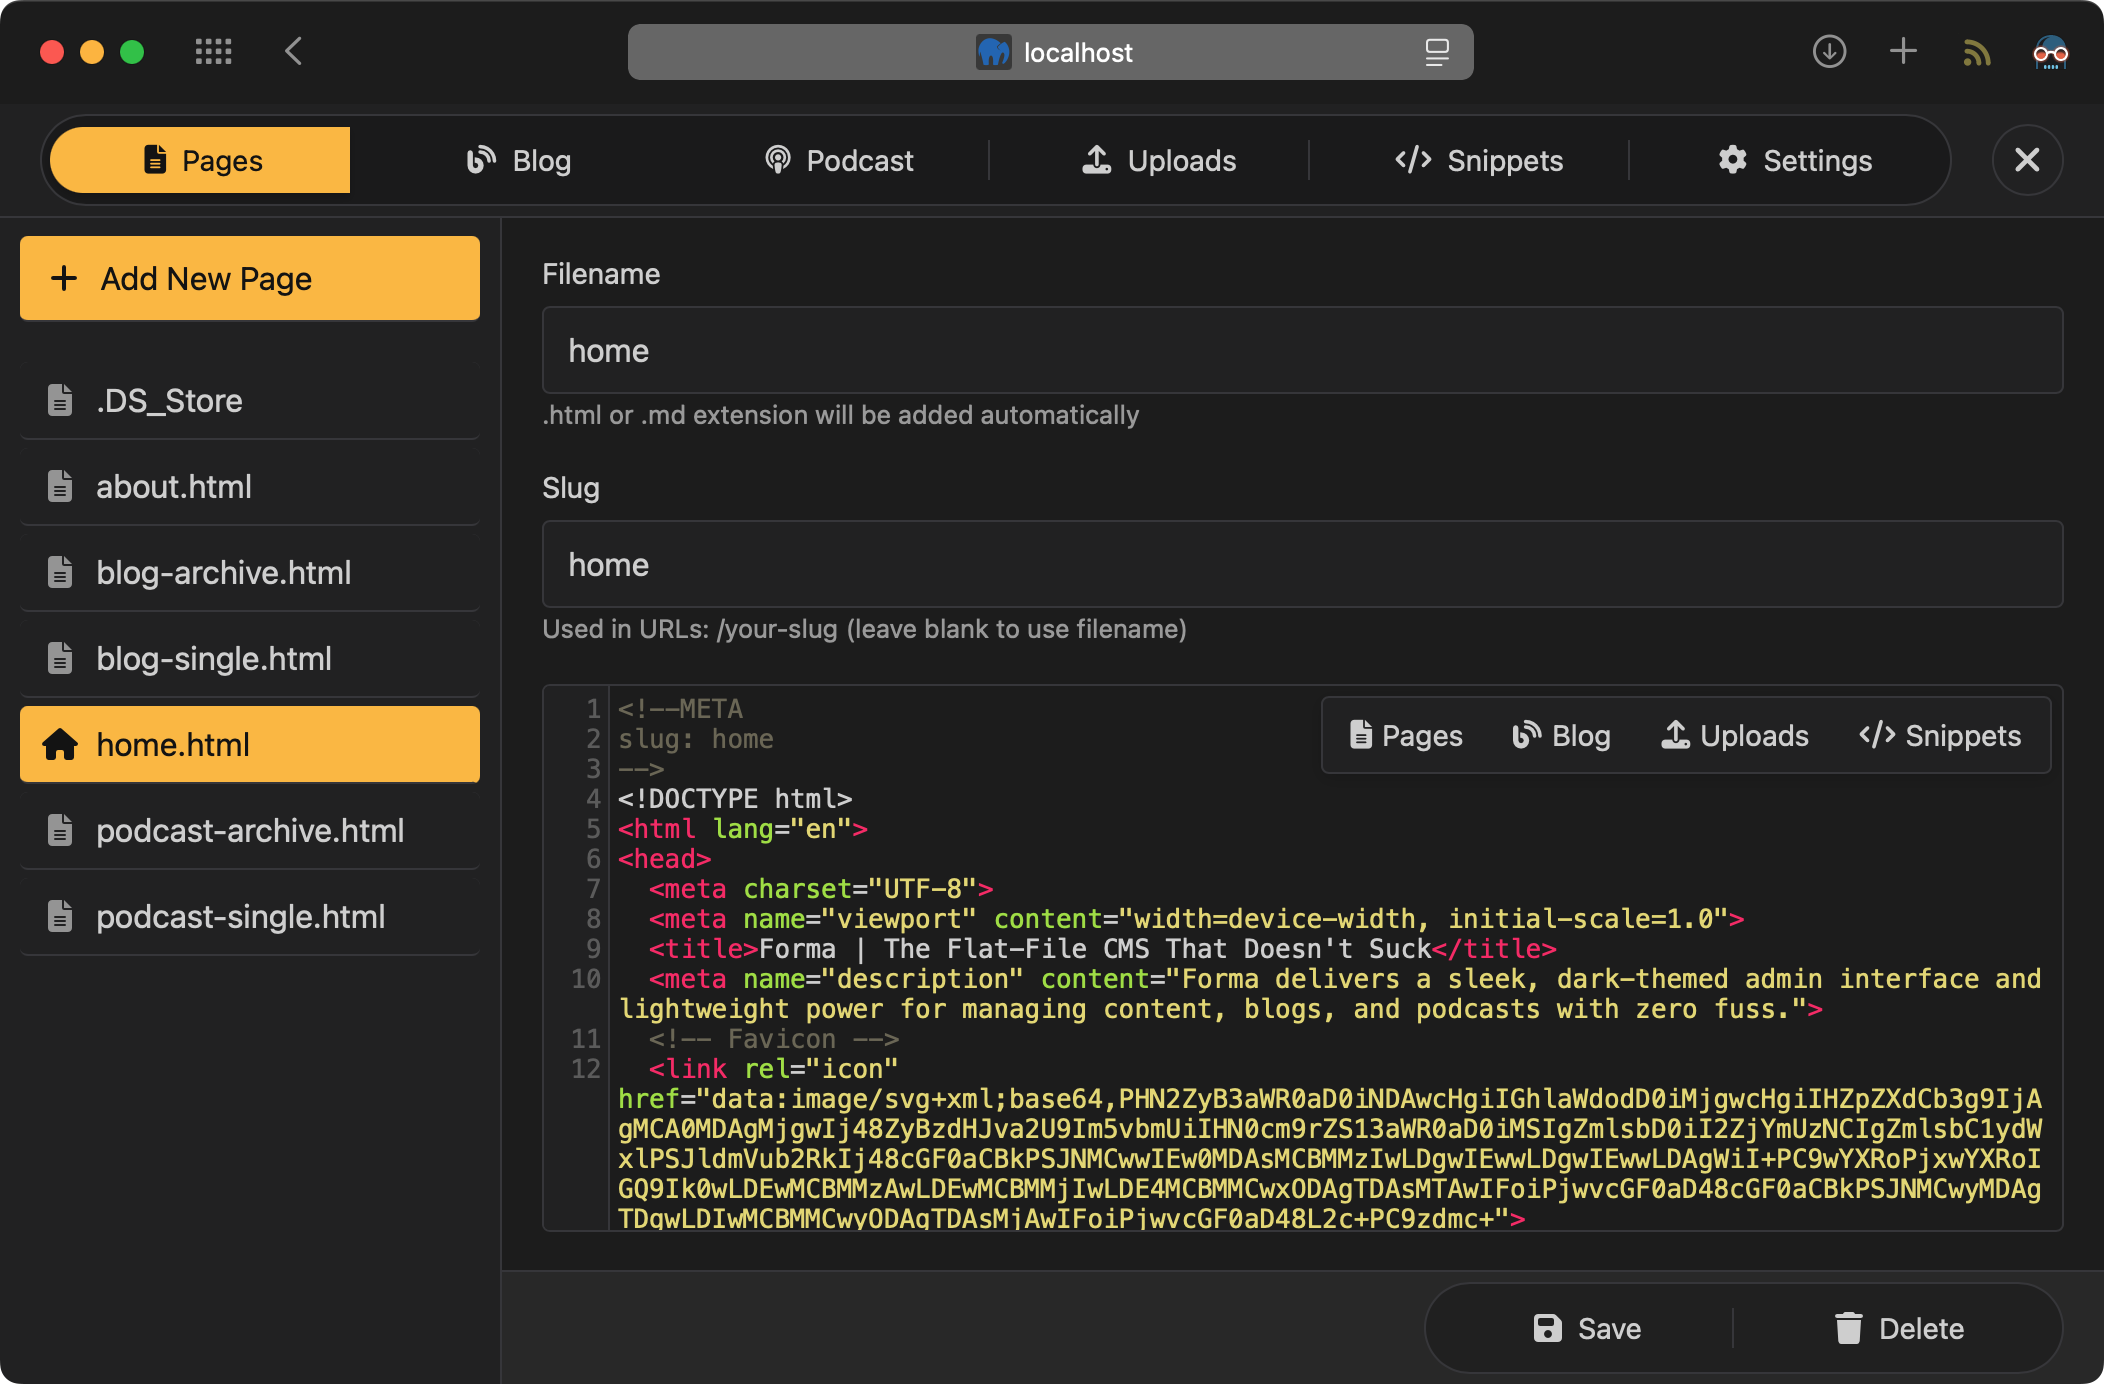
Task: Click the Add New Page button
Action: point(249,278)
